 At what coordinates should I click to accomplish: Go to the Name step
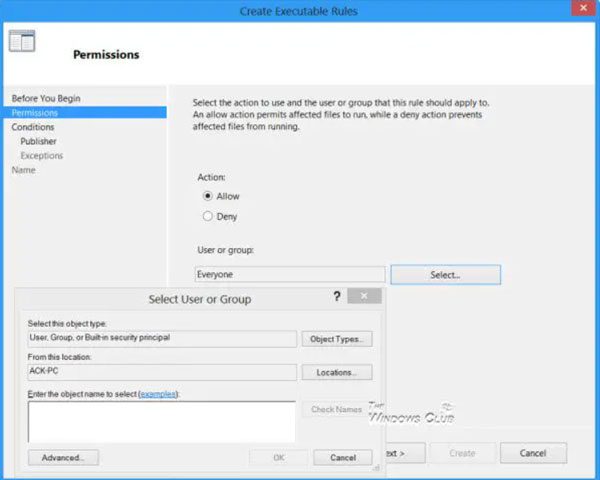23,170
